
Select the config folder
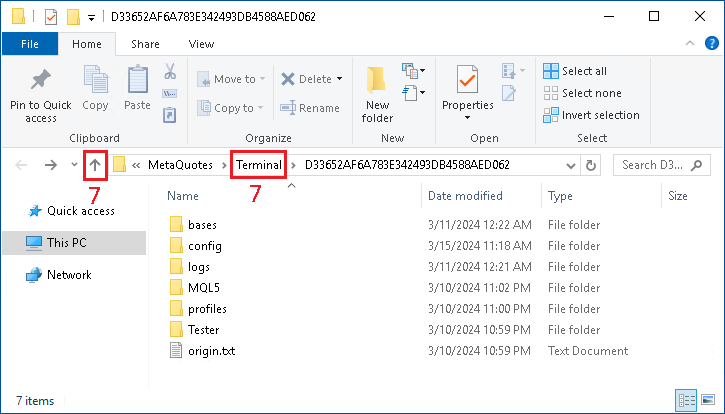(196, 246)
